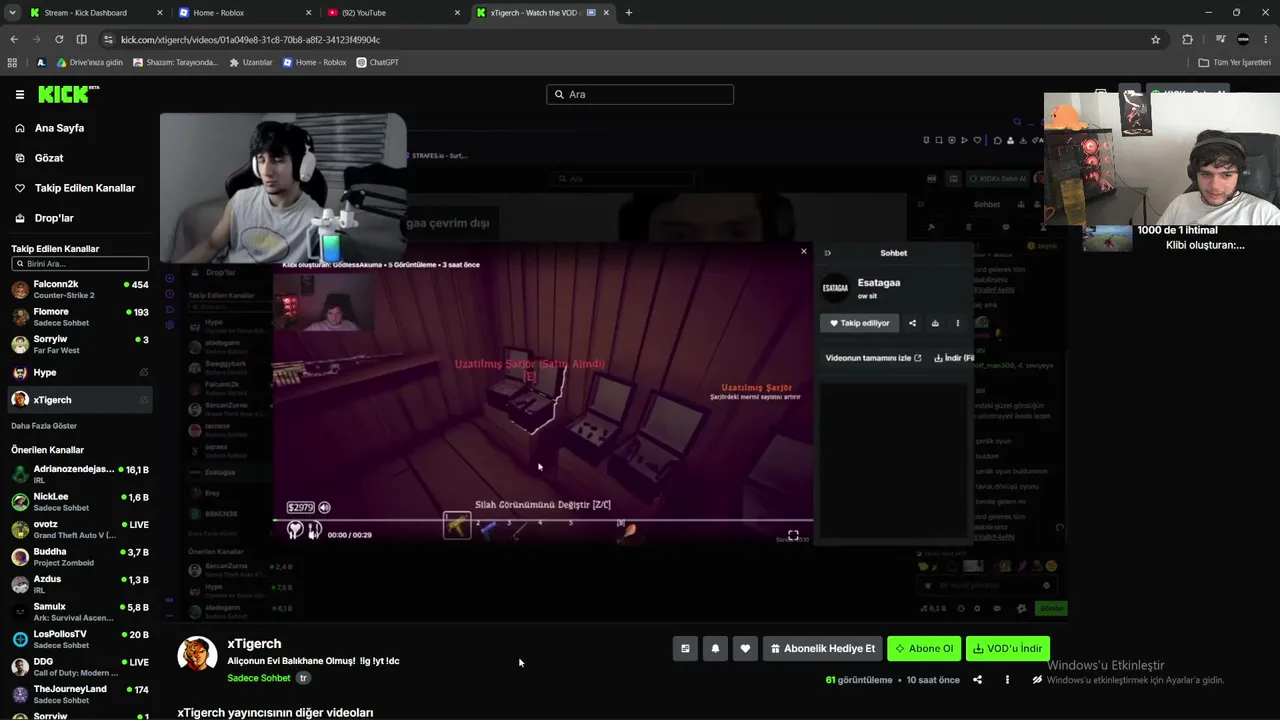Select xTigerch in followed channels list
1280x720 pixels.
(80, 400)
